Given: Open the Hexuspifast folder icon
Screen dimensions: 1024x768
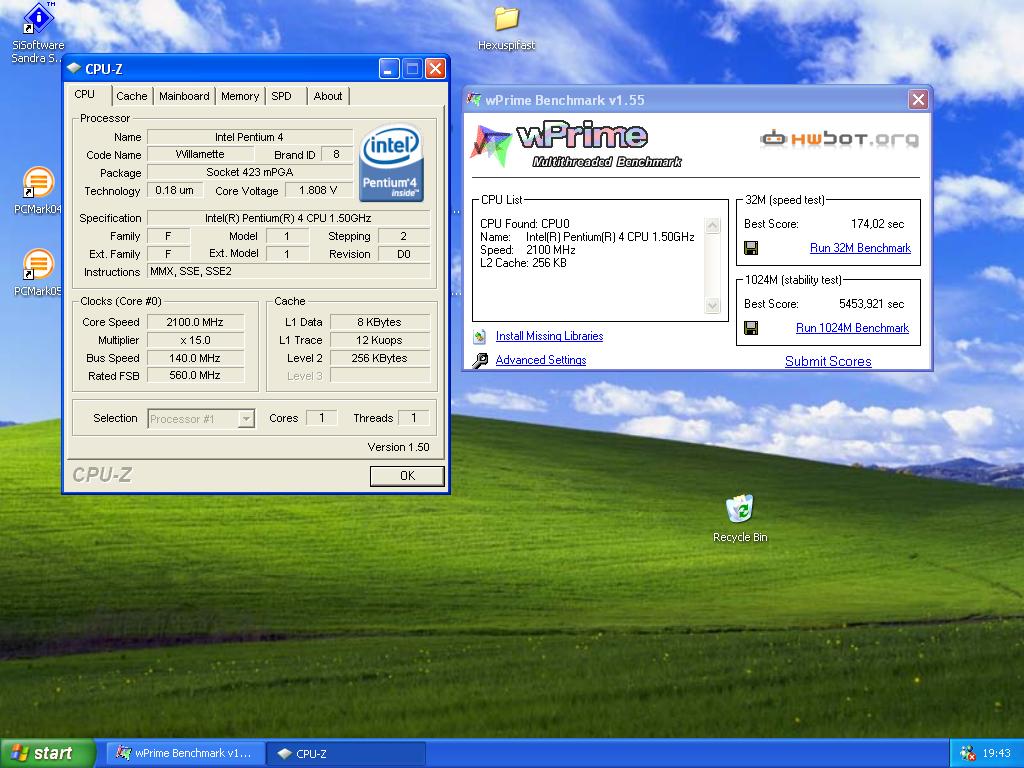Looking at the screenshot, I should coord(506,29).
